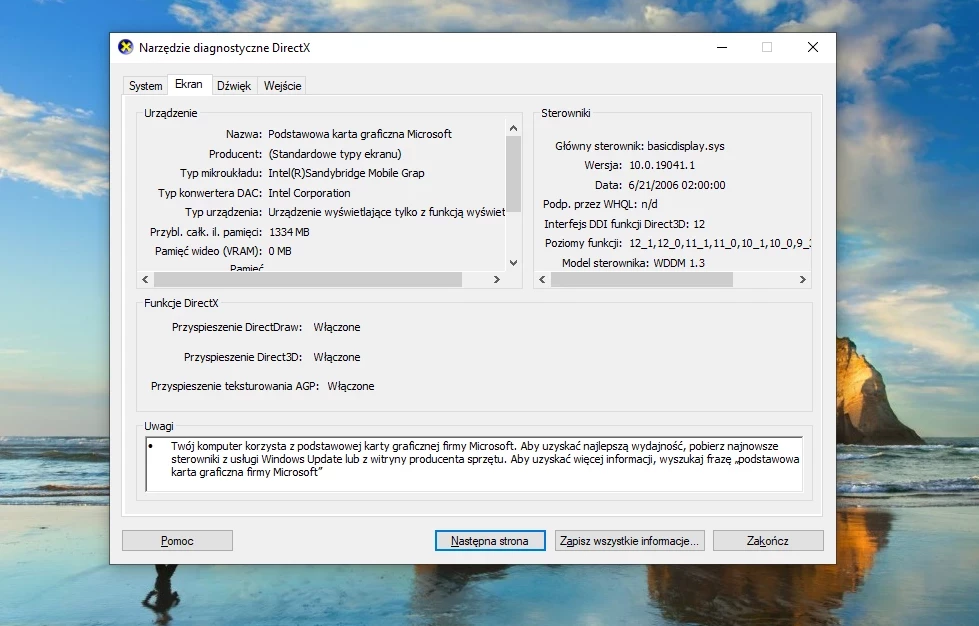Click the Zakończ button
The width and height of the screenshot is (979, 626).
point(768,540)
